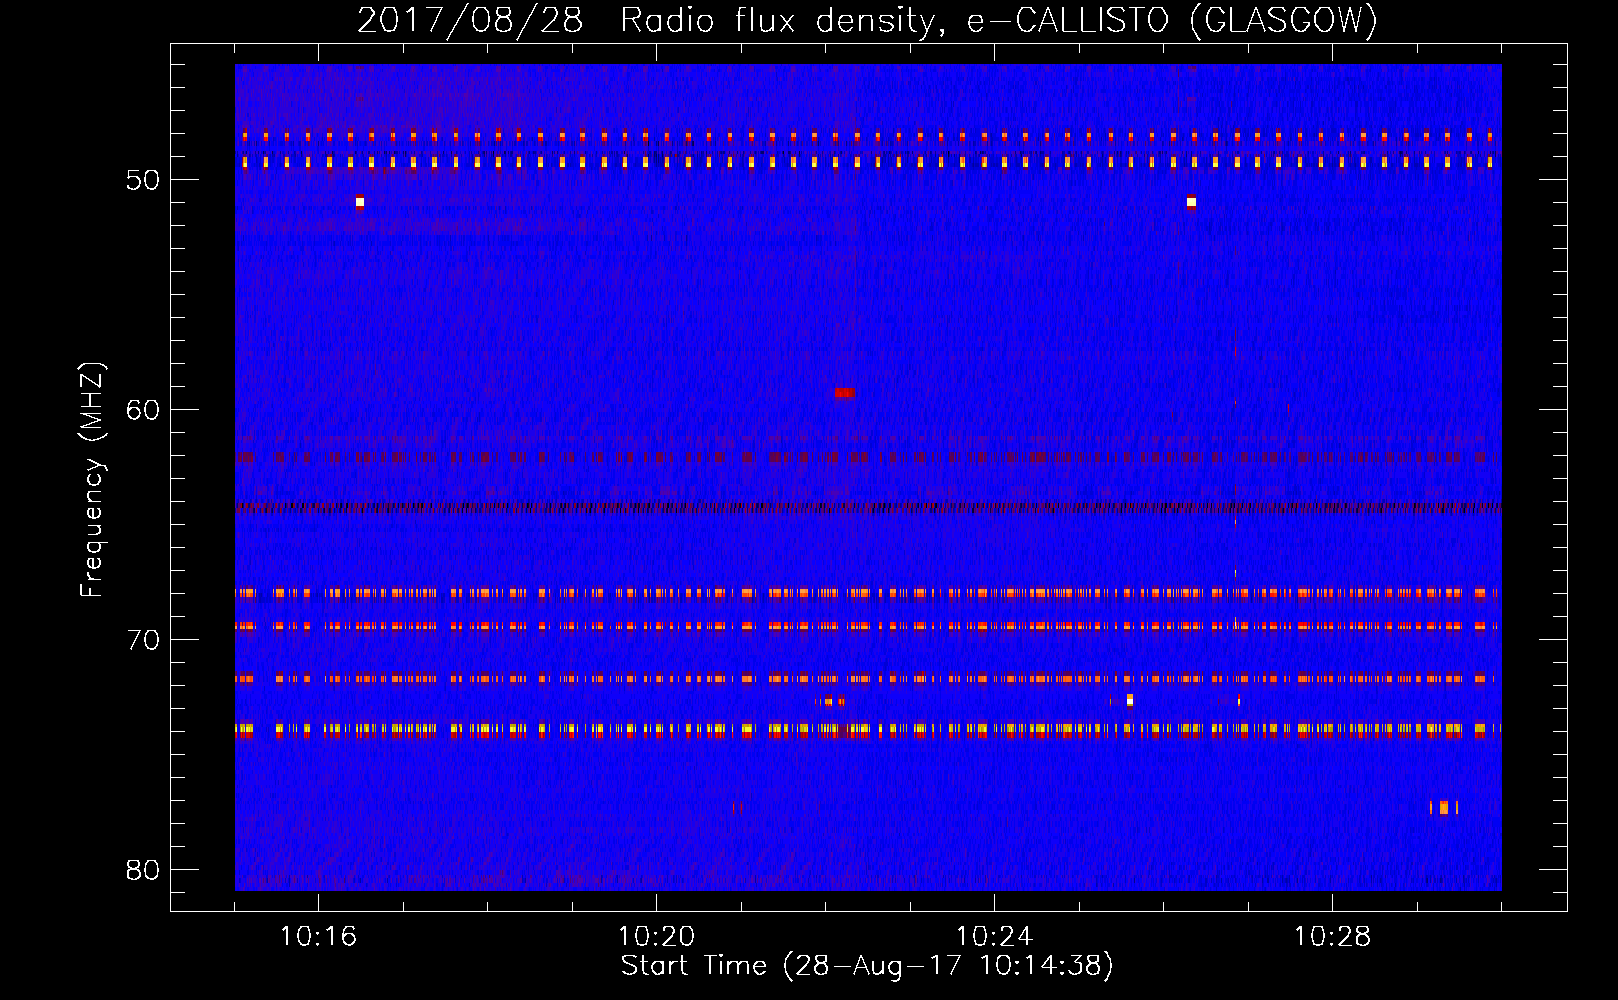Click the 10:16 time tick label

pyautogui.click(x=318, y=937)
